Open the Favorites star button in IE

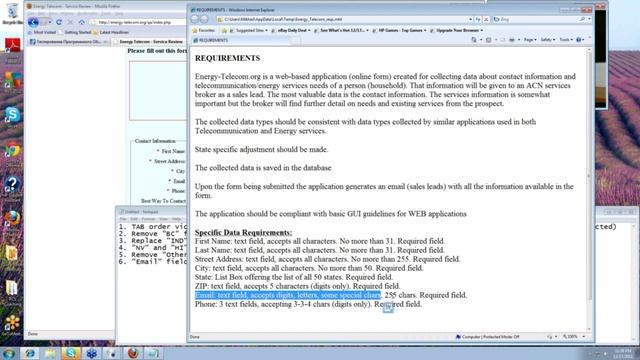click(204, 31)
